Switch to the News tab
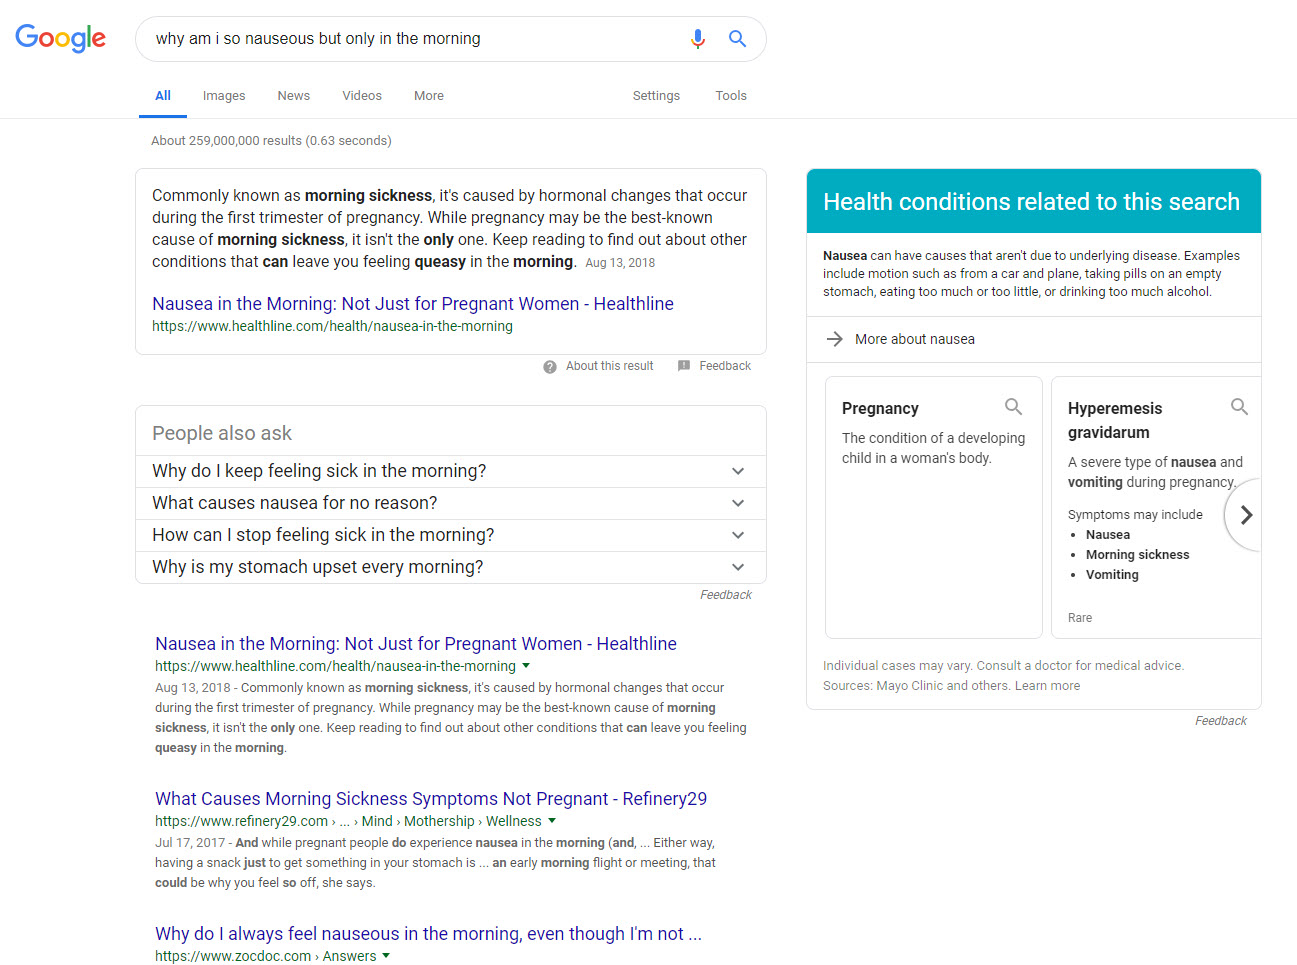Screen dimensions: 1297x965 pyautogui.click(x=293, y=96)
